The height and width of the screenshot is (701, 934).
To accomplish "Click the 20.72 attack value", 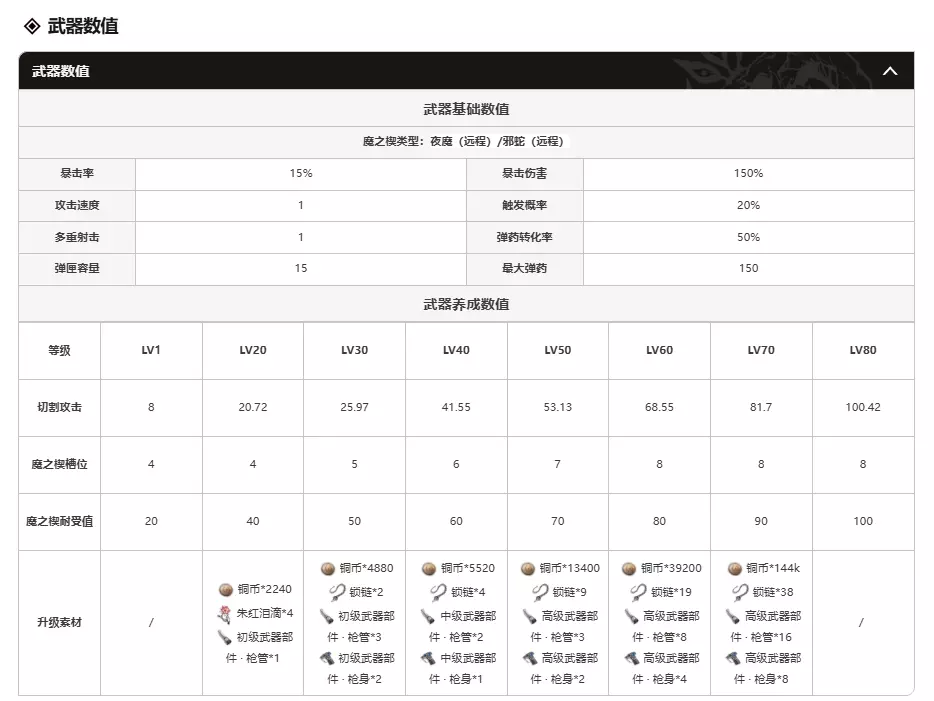I will coord(253,407).
